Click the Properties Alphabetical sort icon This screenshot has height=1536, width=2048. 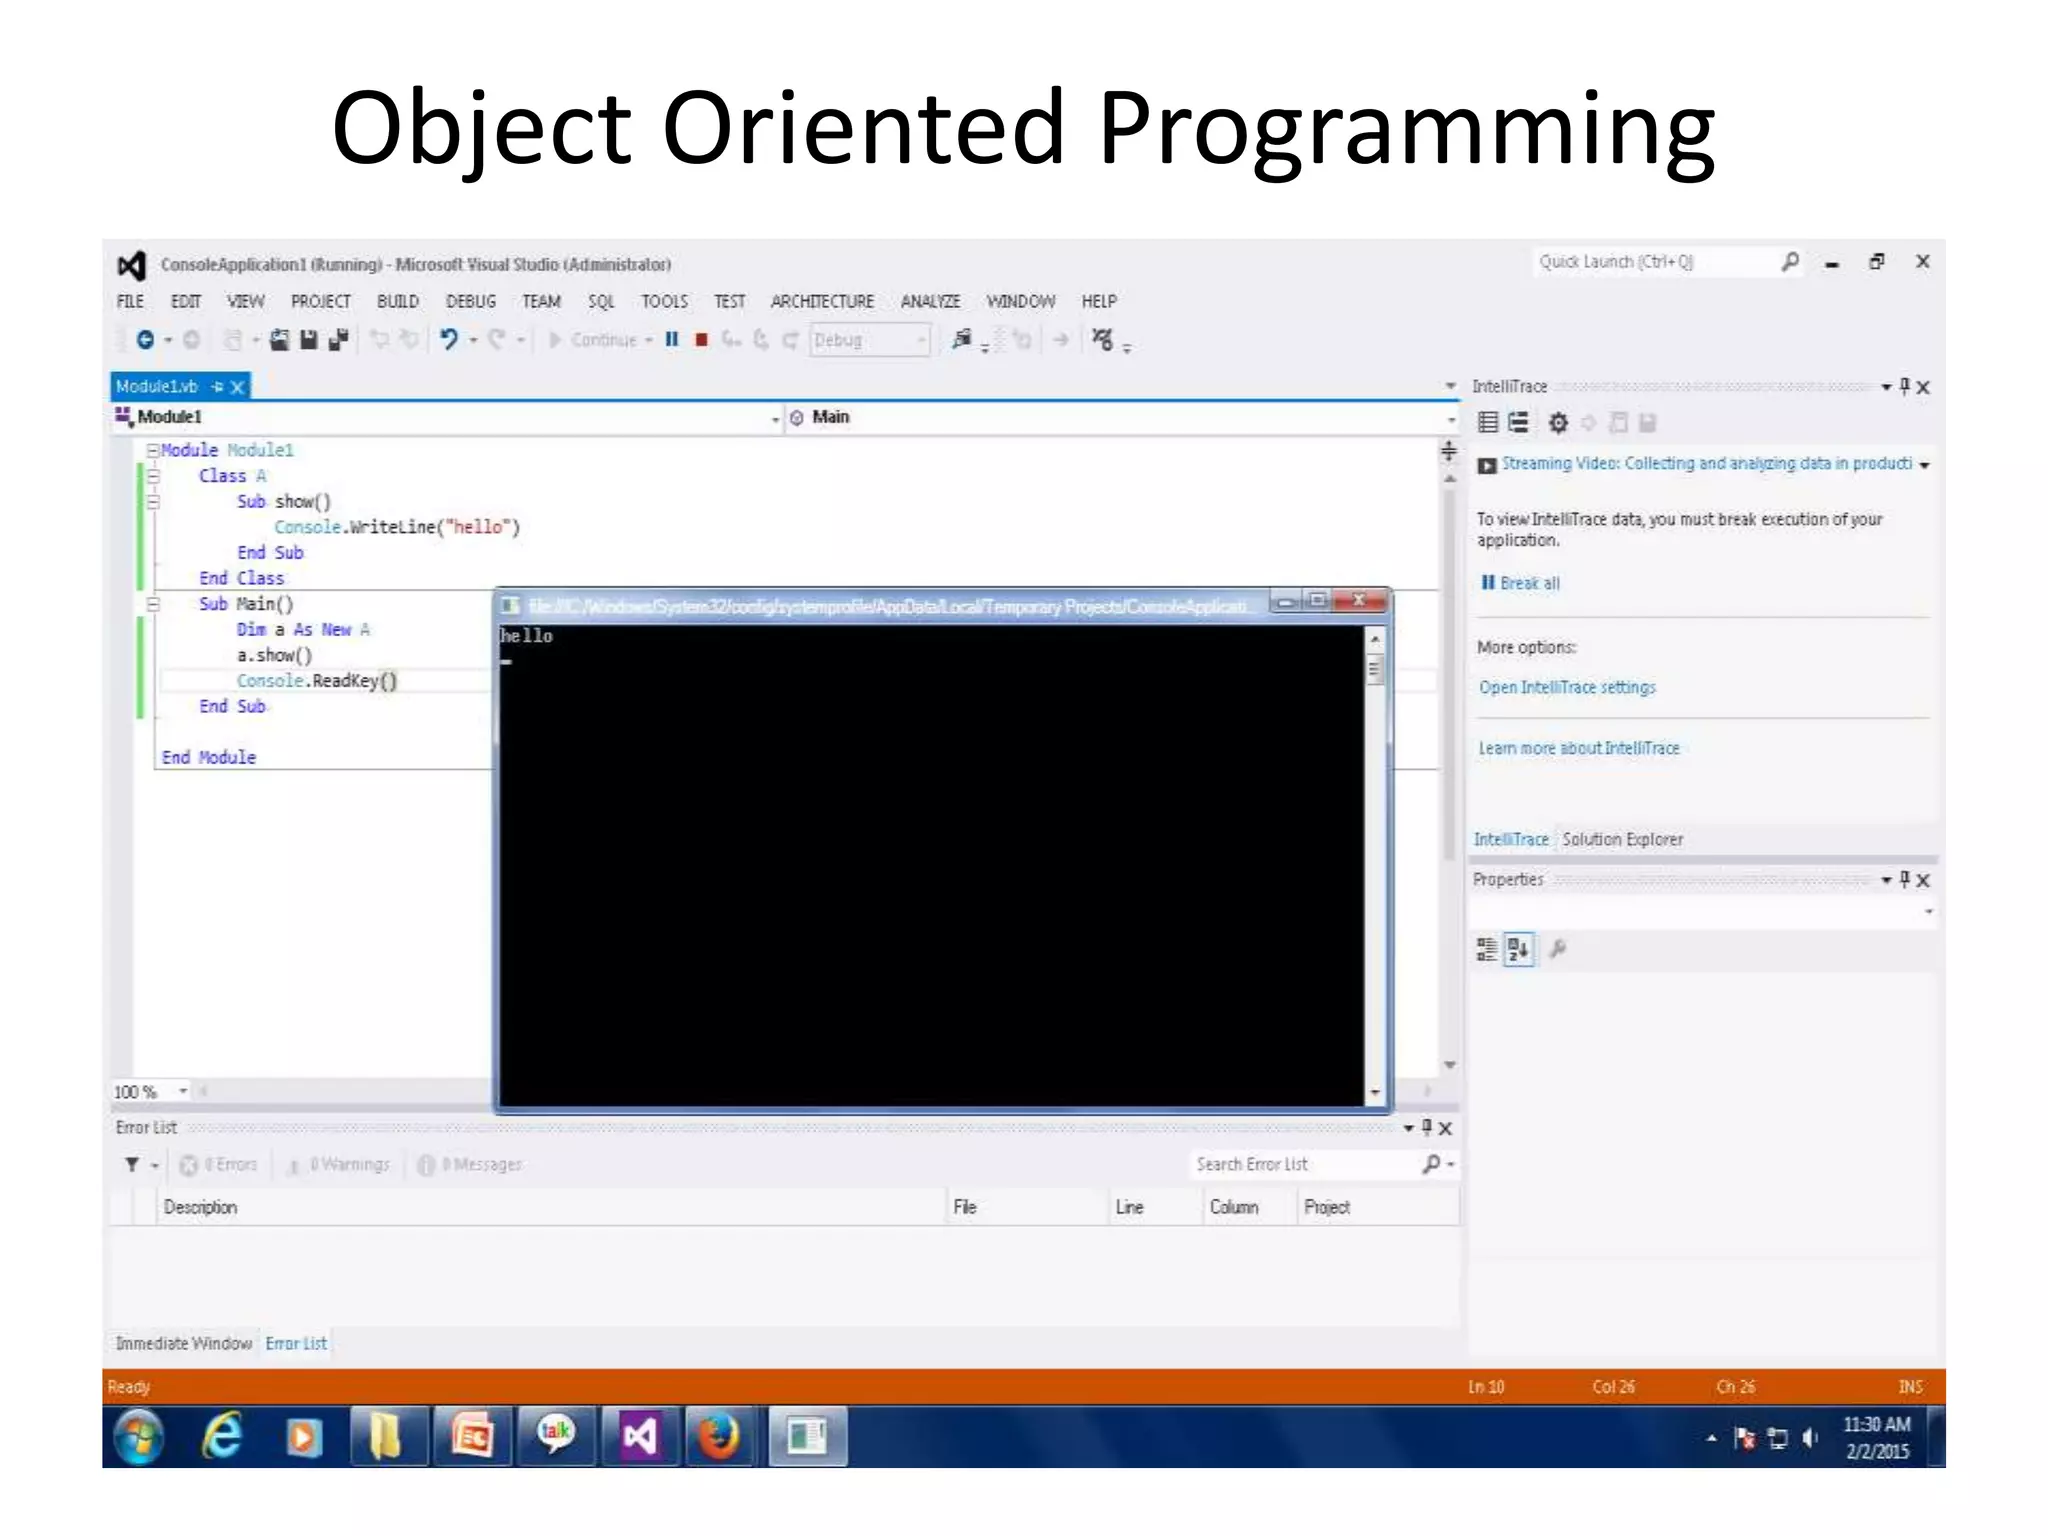click(x=1518, y=949)
